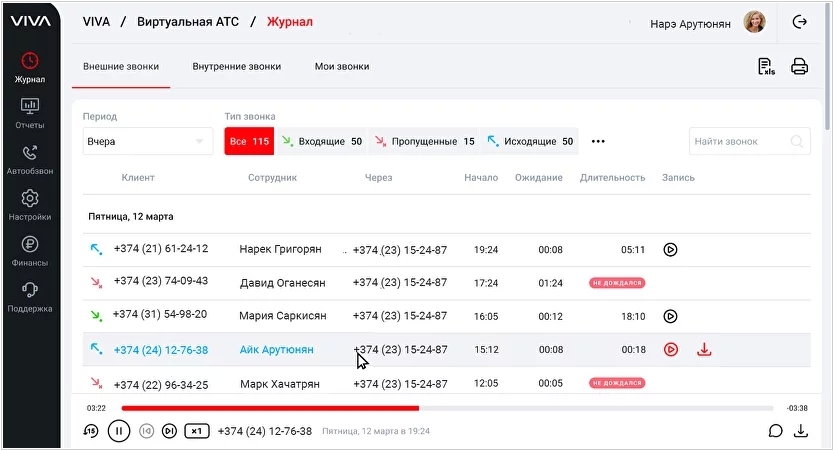Export journal to XLS file
Screen dimensions: 833x450
(x=766, y=67)
